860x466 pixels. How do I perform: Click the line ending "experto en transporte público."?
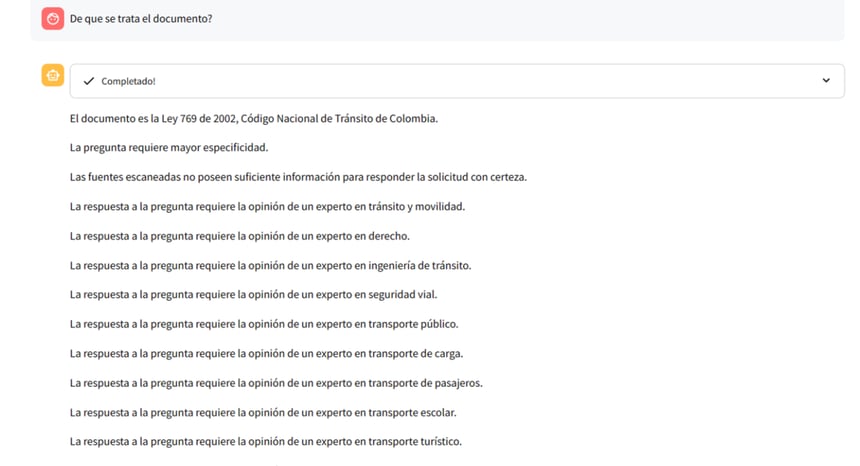(x=264, y=325)
